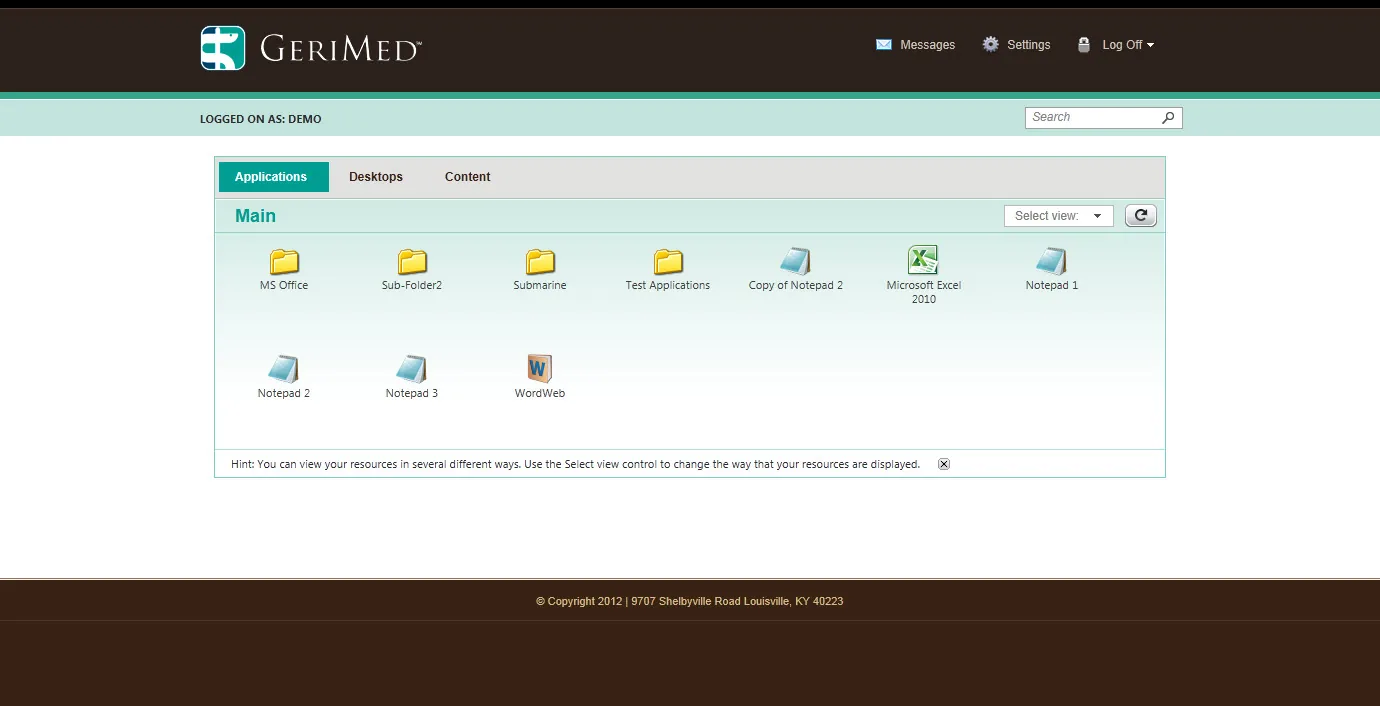
Task: Open the Settings link
Action: pos(1028,45)
